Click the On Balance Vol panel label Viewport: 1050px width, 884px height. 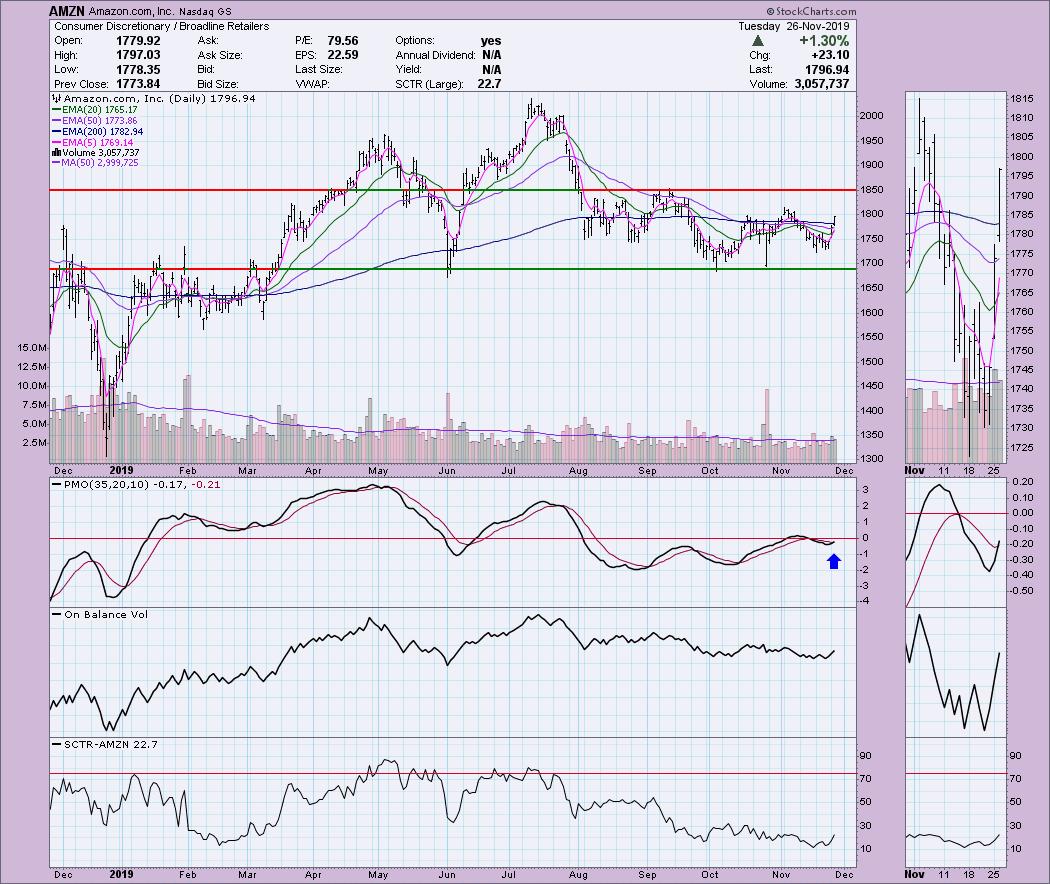click(101, 614)
